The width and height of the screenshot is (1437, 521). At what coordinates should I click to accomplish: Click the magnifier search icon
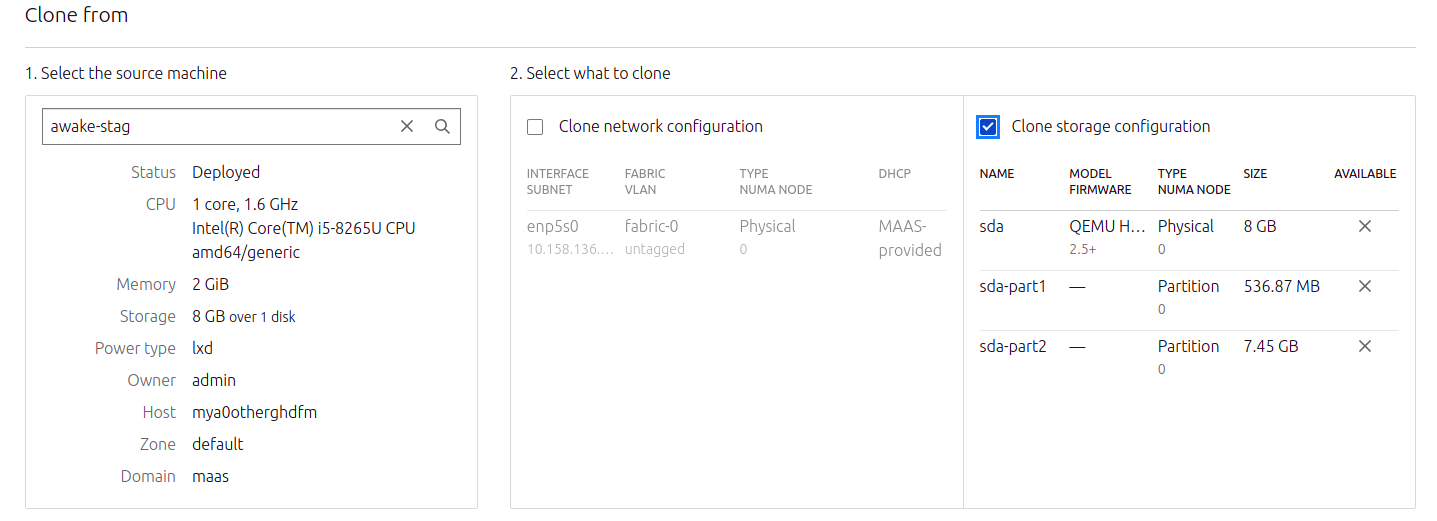click(x=442, y=127)
